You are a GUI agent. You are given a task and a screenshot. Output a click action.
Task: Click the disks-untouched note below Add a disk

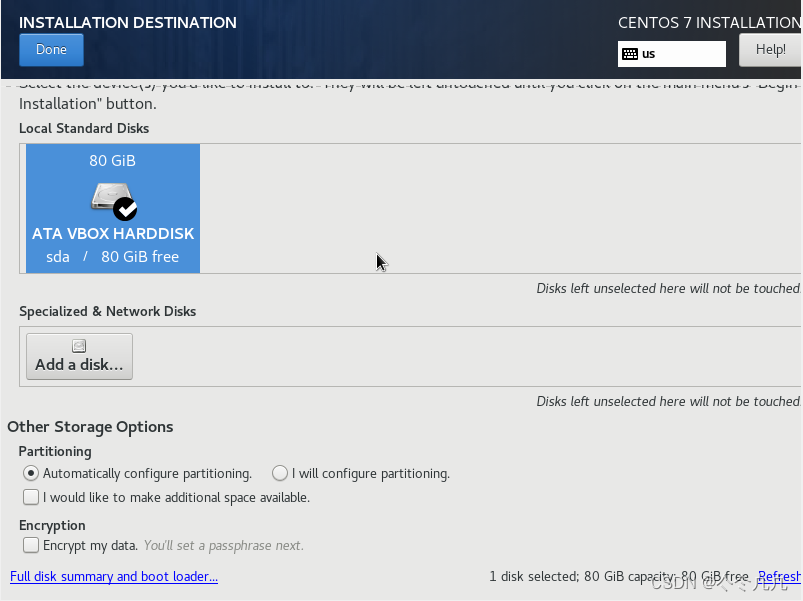[668, 401]
